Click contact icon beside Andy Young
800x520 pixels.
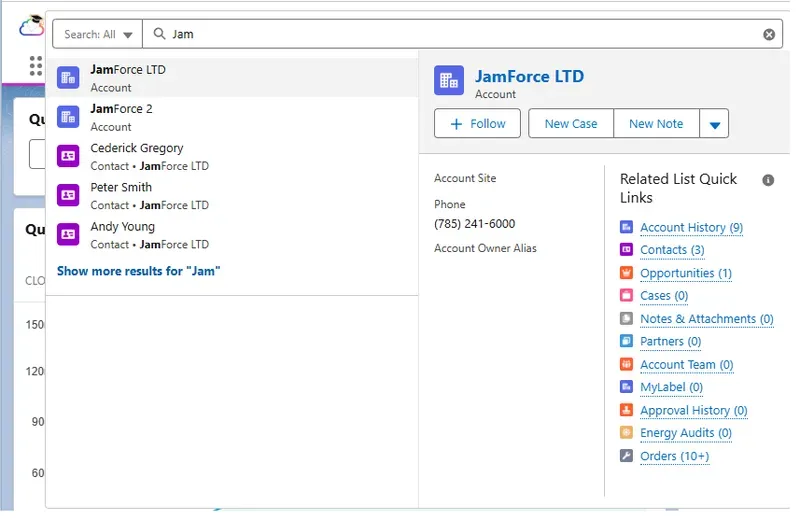tap(68, 235)
